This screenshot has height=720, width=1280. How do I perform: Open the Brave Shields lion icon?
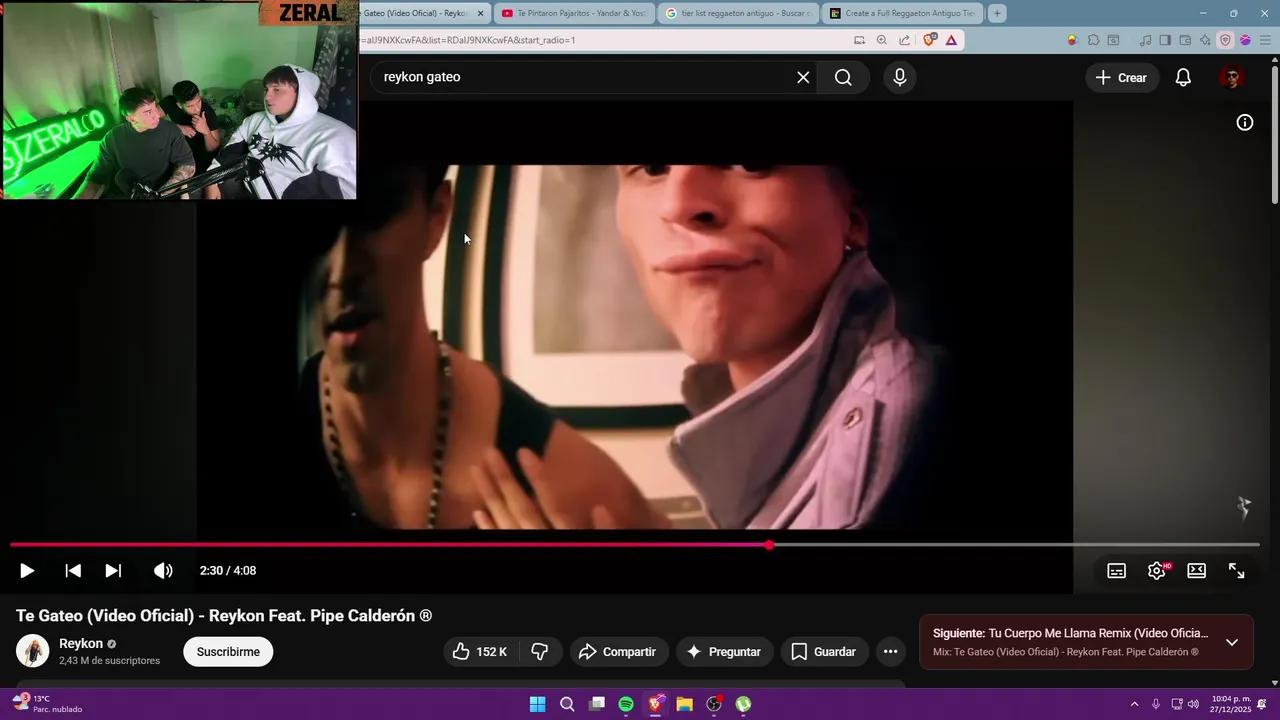point(929,40)
